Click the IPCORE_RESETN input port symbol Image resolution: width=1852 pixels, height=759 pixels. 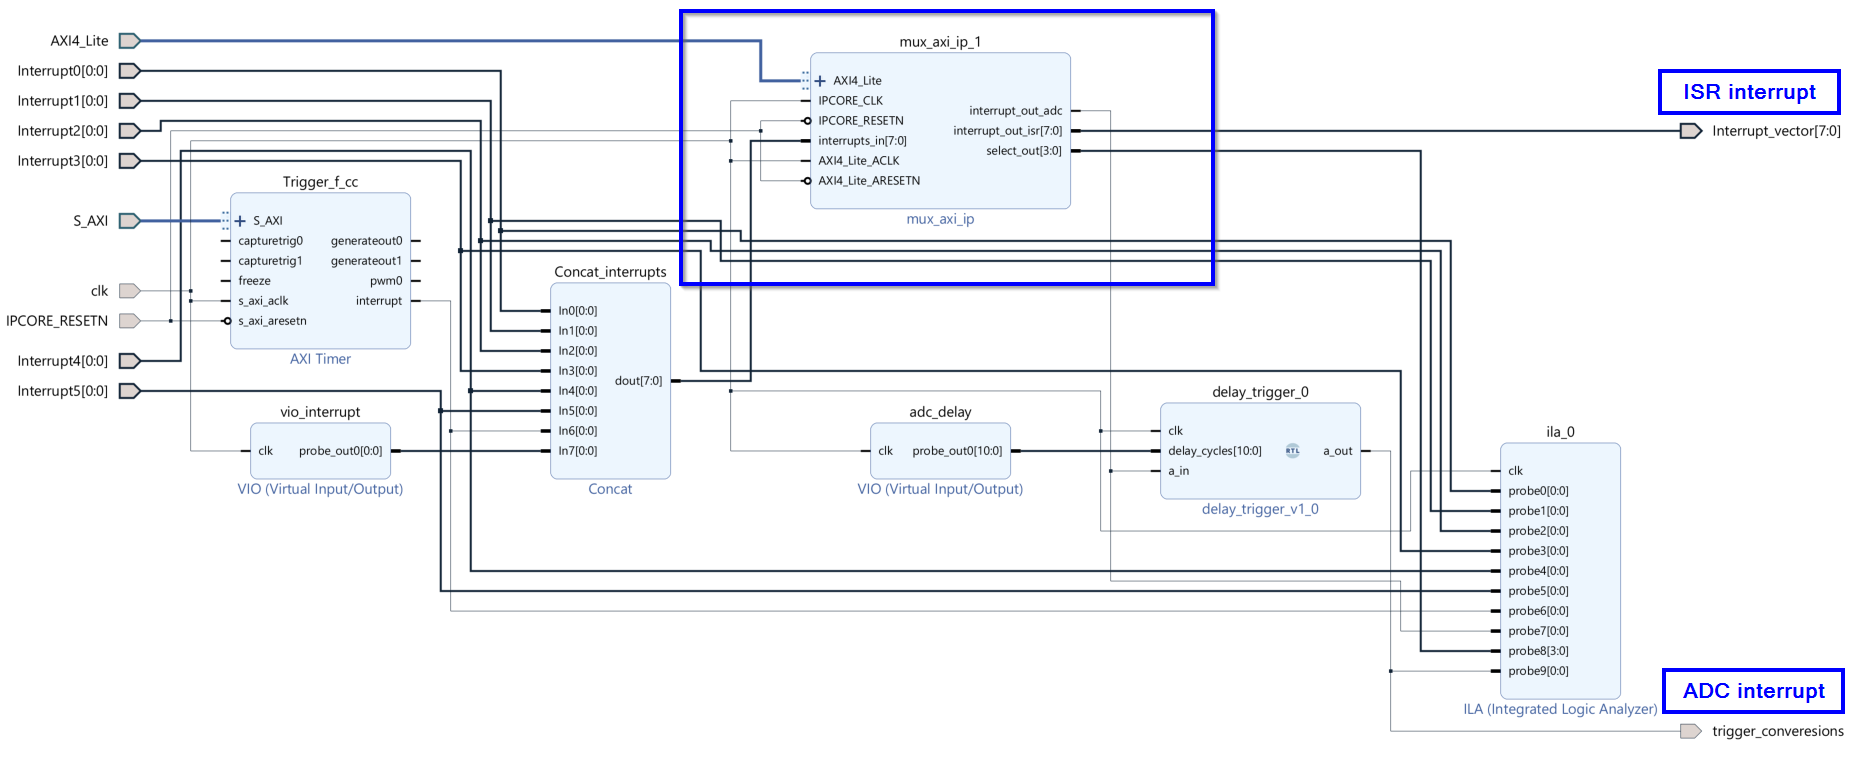pyautogui.click(x=129, y=321)
